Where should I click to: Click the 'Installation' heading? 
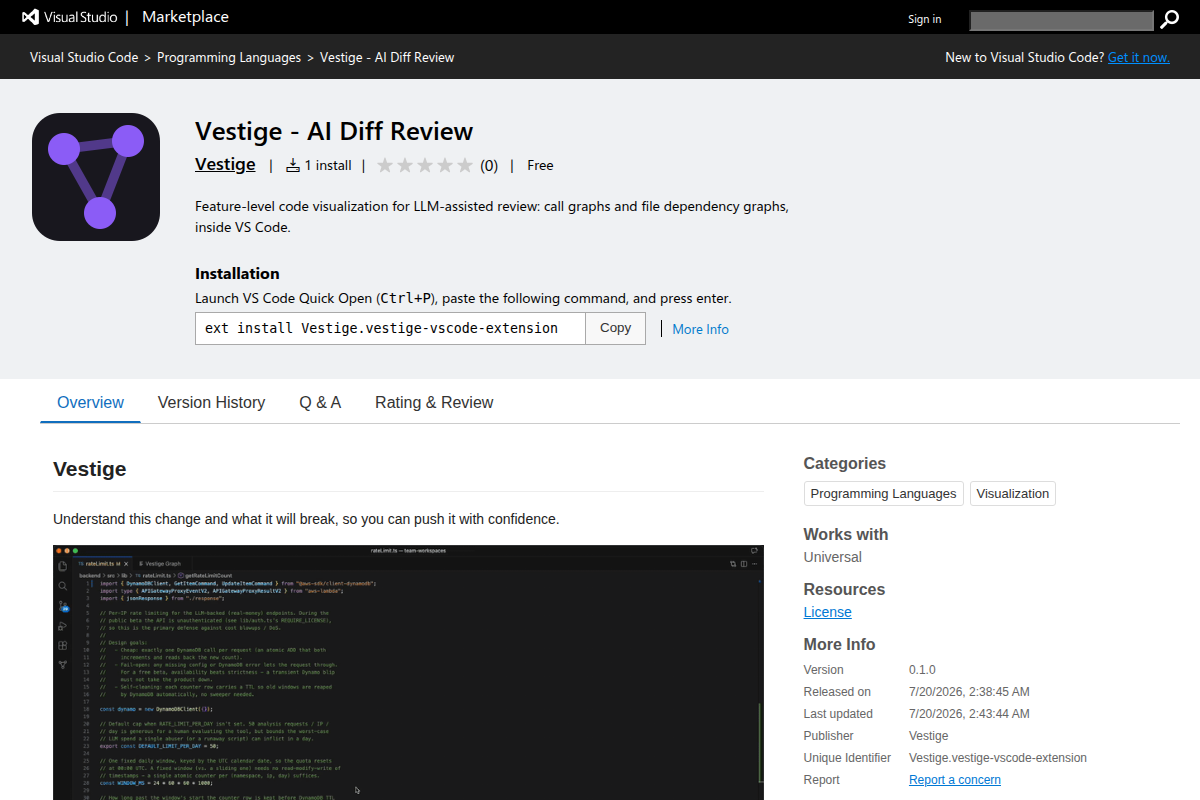pos(237,273)
